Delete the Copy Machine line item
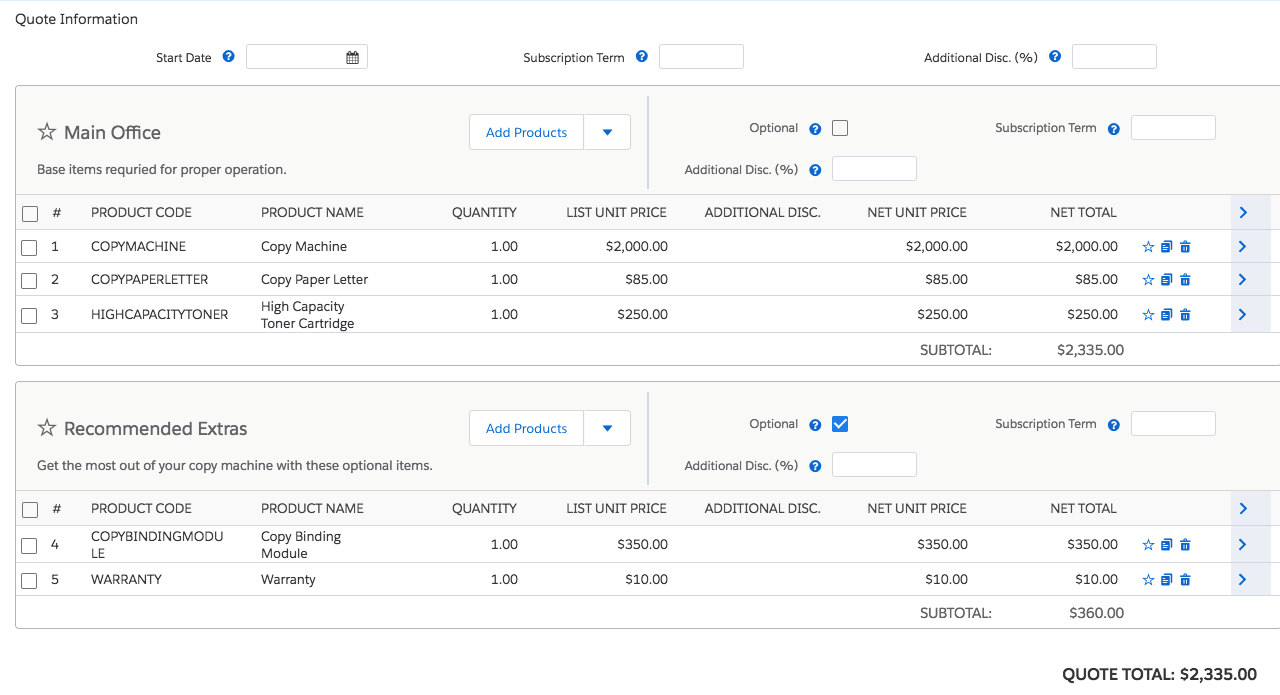This screenshot has width=1280, height=695. point(1185,247)
